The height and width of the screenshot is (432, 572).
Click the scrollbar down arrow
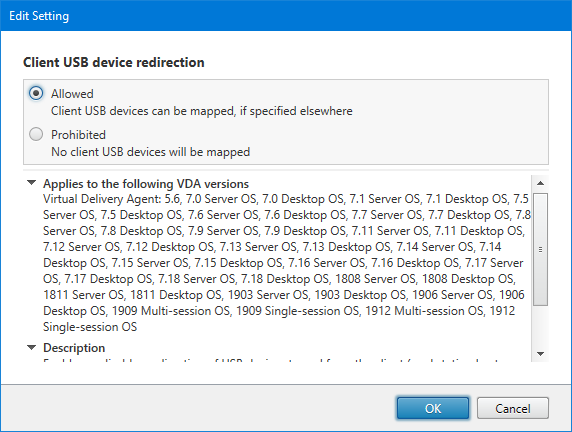tap(541, 354)
